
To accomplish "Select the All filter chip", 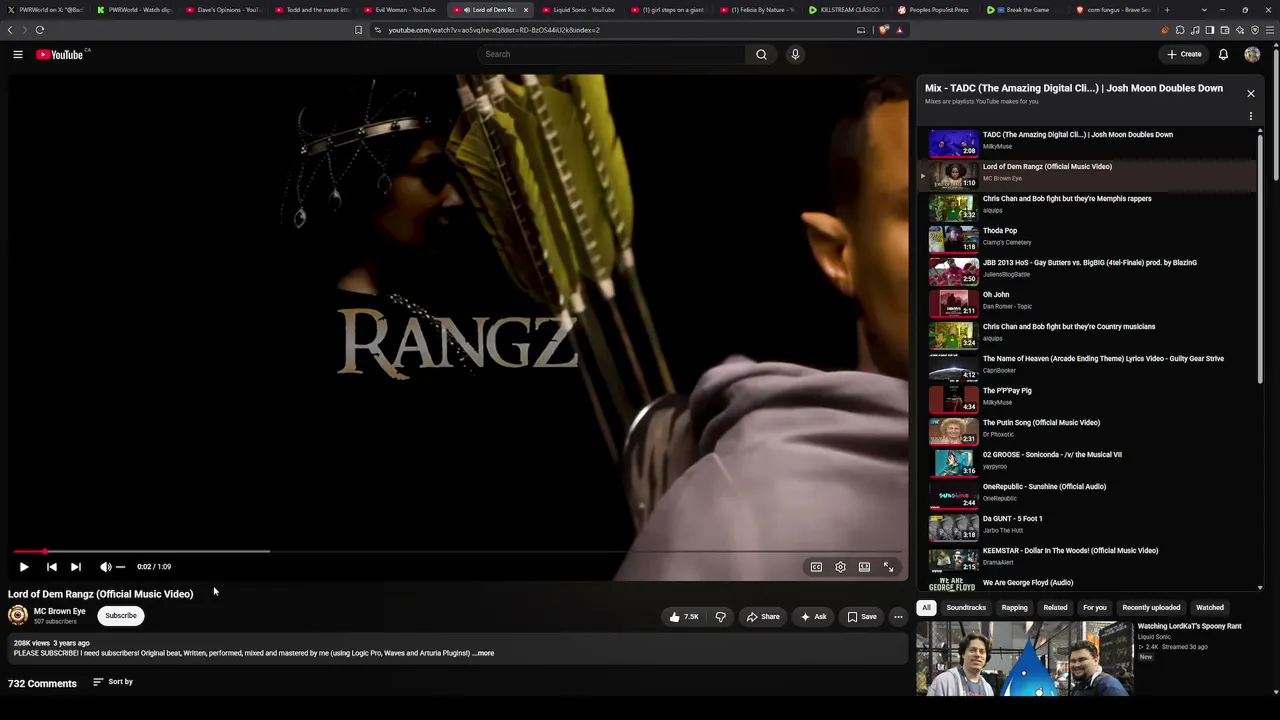I will coord(926,608).
